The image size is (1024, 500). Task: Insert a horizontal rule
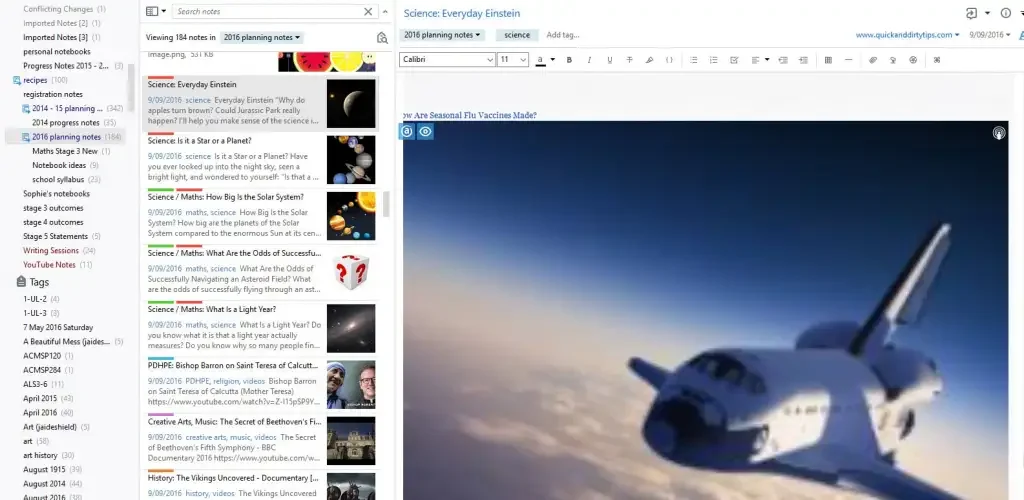point(848,60)
